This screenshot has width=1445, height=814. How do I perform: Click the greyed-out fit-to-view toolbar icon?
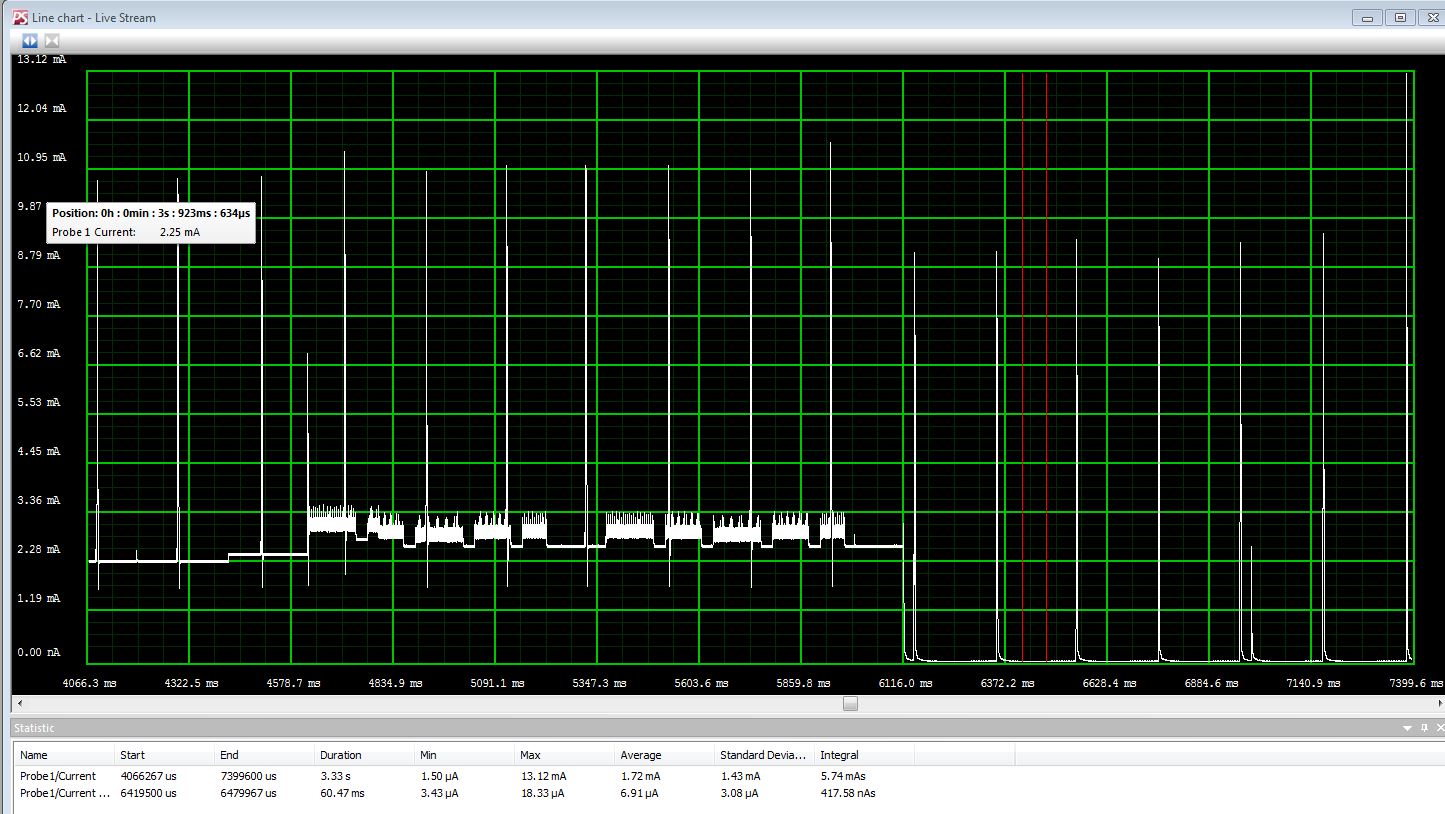[52, 41]
